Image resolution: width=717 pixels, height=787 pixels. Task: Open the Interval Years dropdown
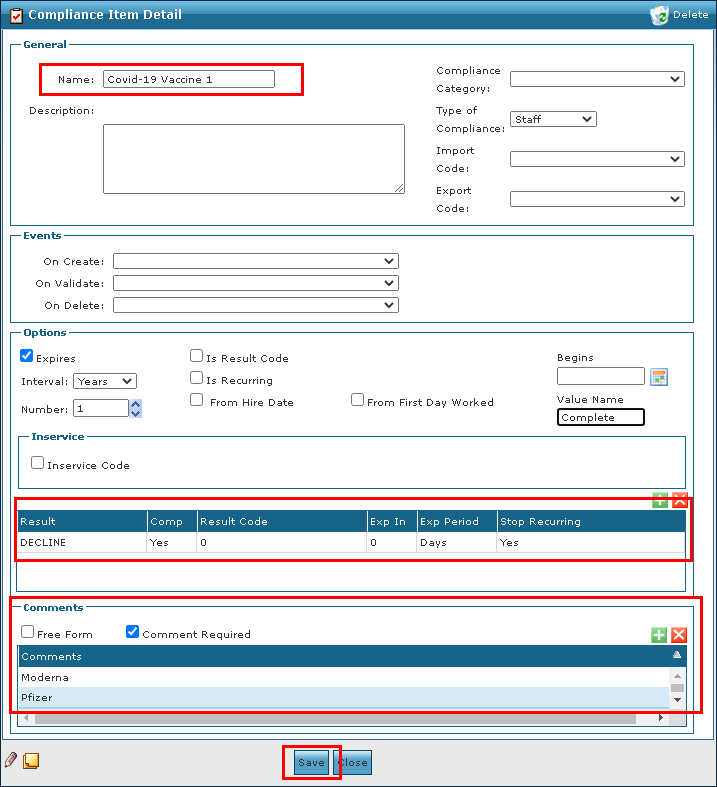point(105,381)
